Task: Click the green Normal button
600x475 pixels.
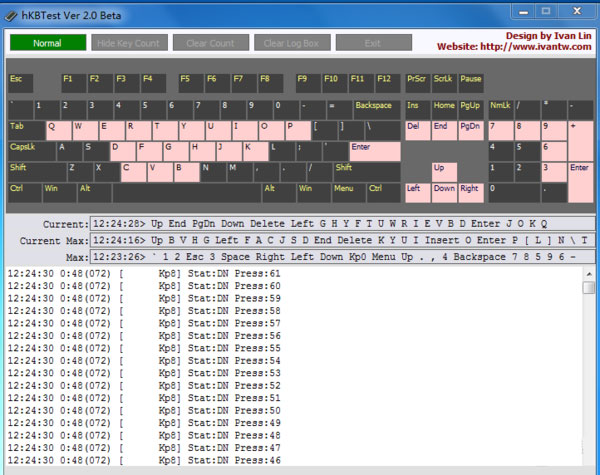Action: (x=48, y=43)
